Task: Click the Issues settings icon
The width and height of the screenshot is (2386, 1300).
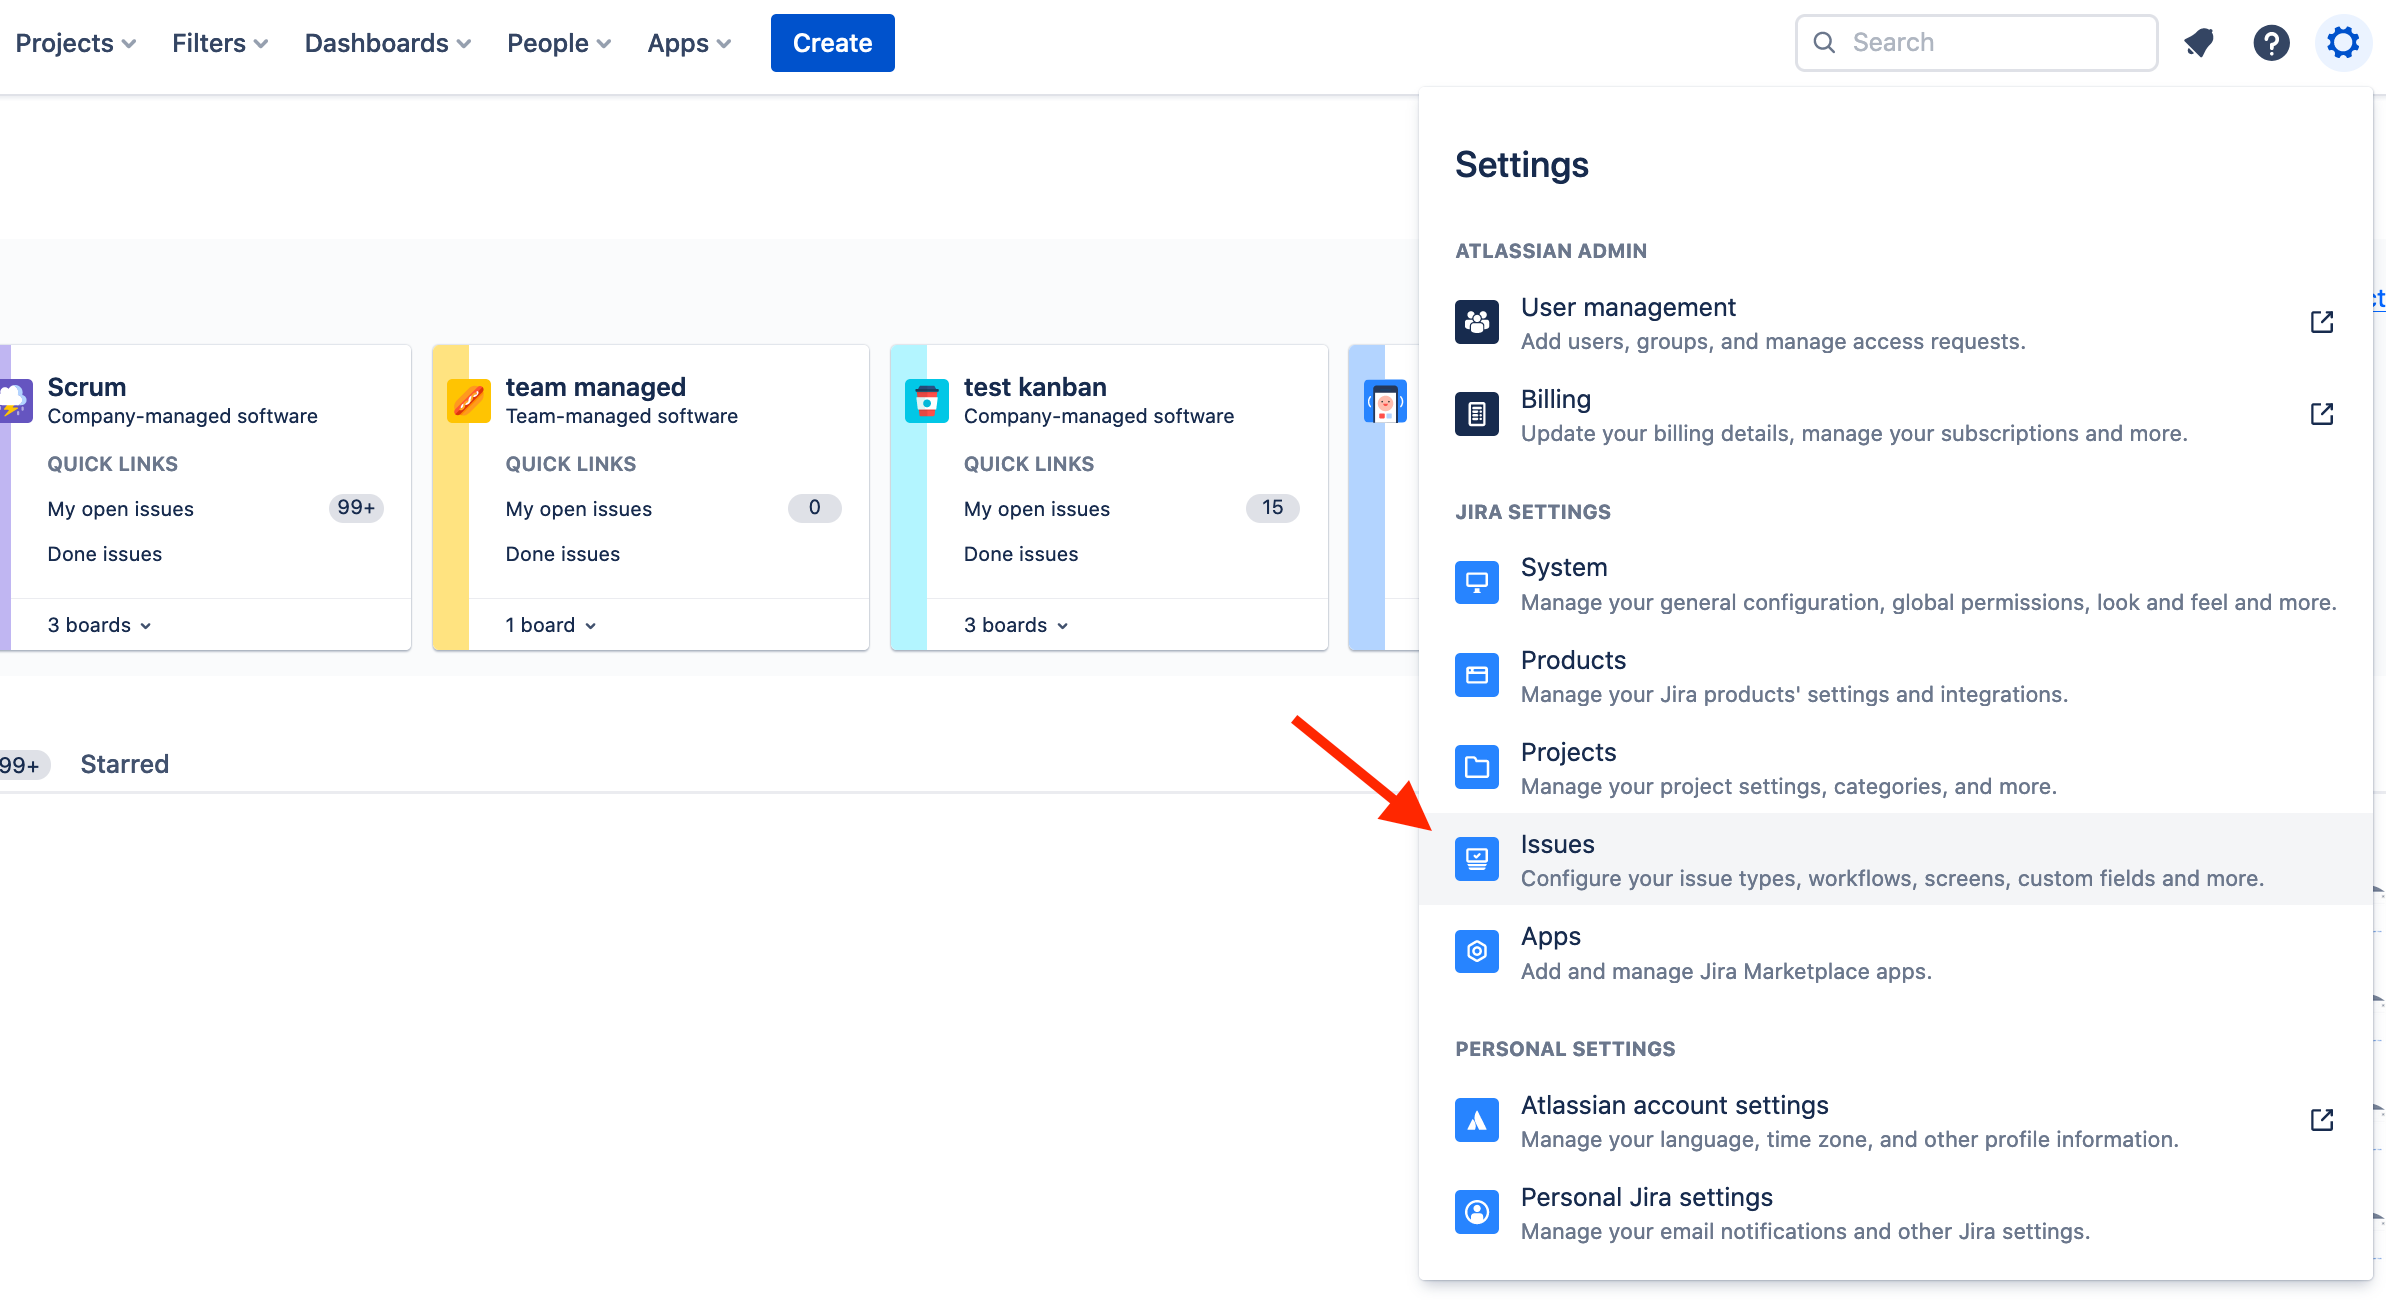Action: [1477, 859]
